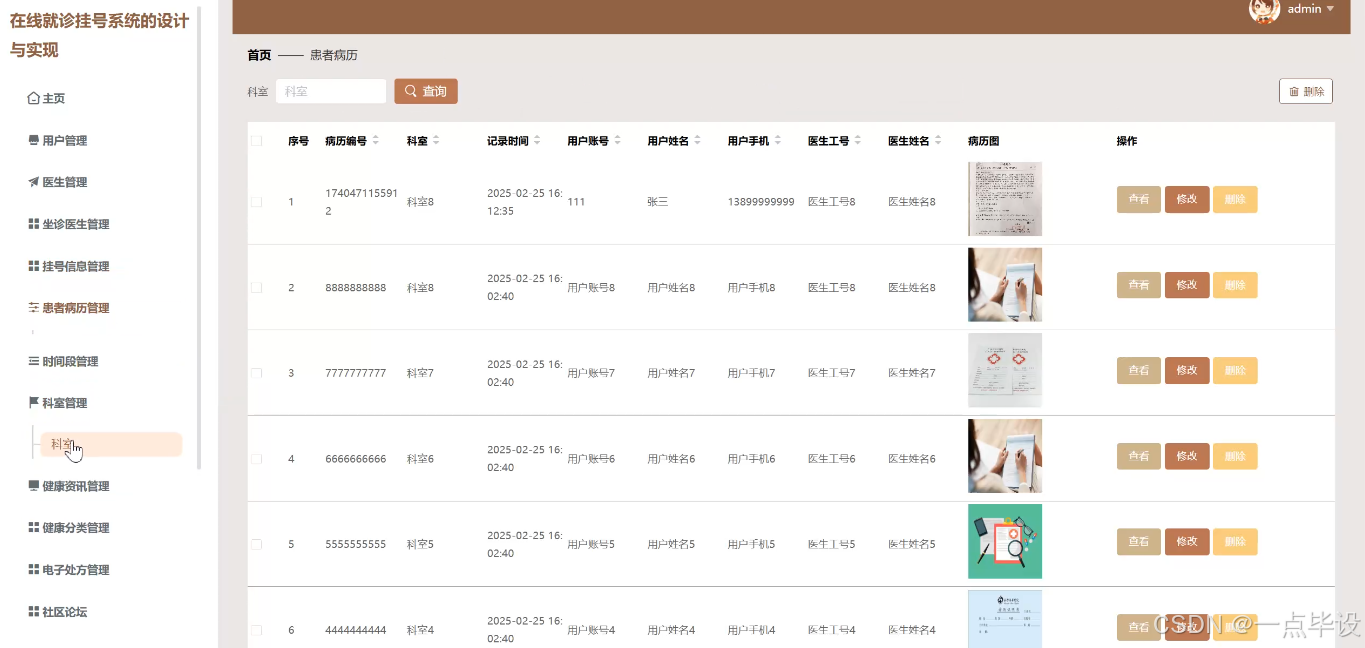Open the 社区论坛 menu item
The image size is (1365, 648).
pos(66,611)
